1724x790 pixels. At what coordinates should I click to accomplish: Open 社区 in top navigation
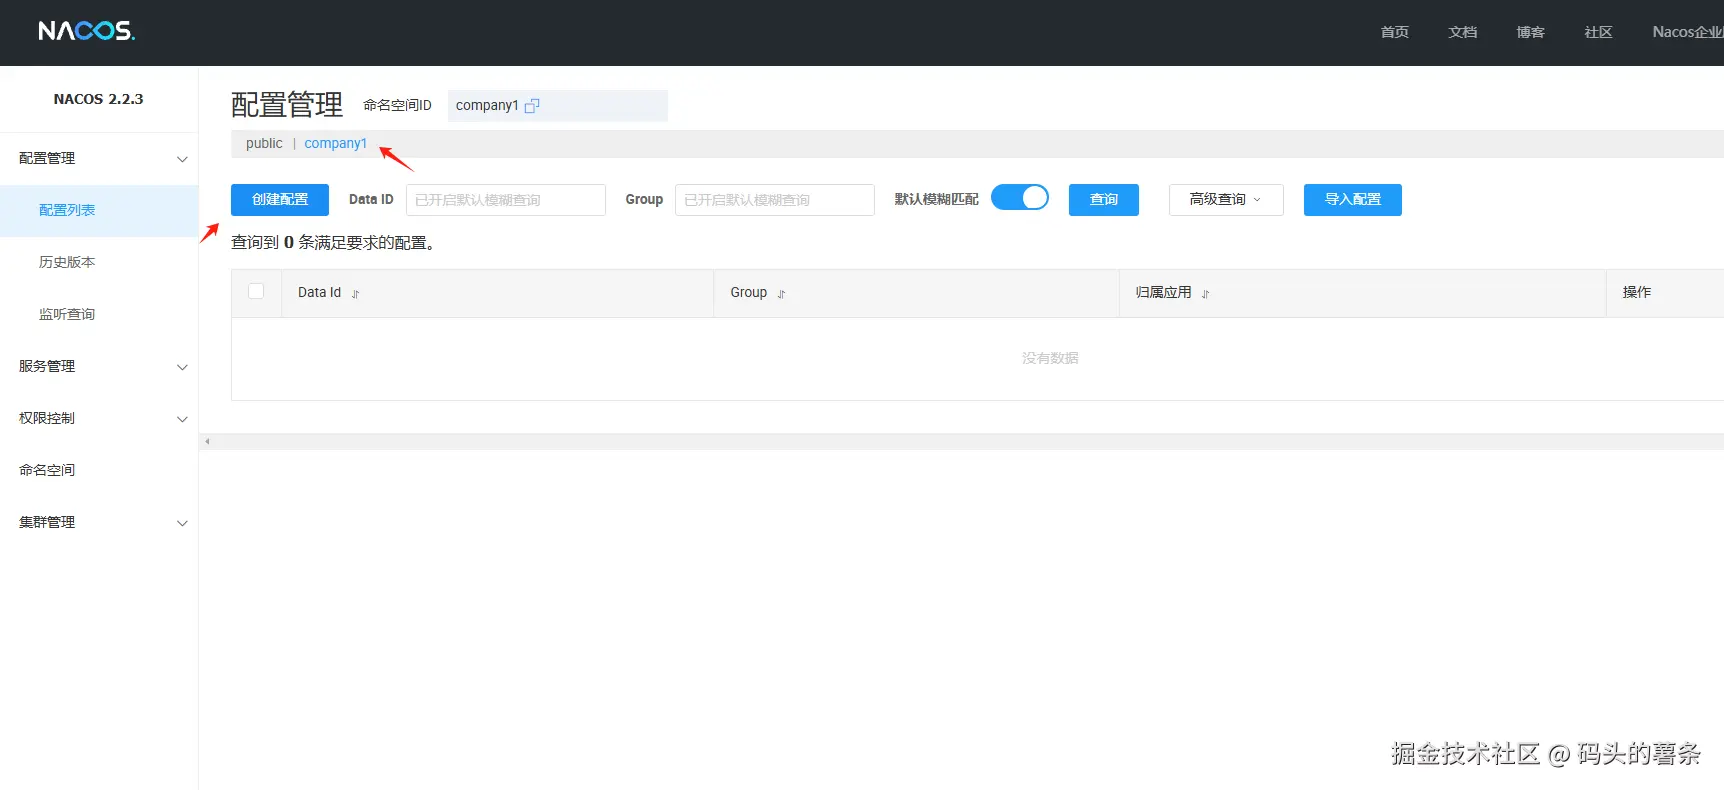click(1598, 32)
